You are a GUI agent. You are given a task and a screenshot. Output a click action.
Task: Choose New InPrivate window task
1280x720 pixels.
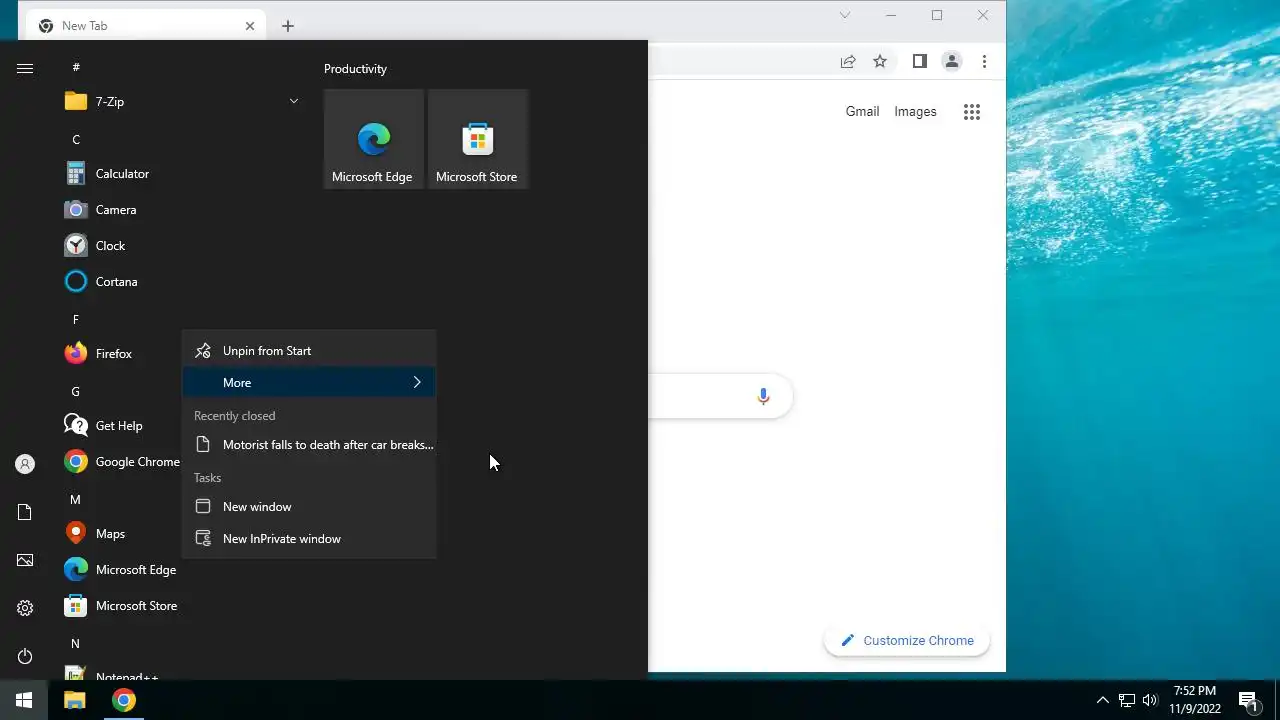pyautogui.click(x=309, y=539)
